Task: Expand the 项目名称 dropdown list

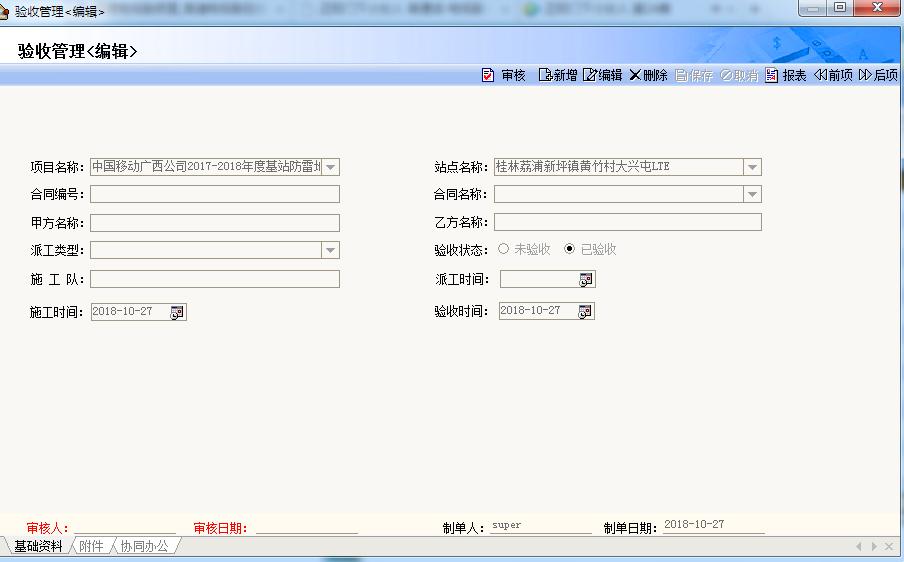Action: pyautogui.click(x=331, y=167)
